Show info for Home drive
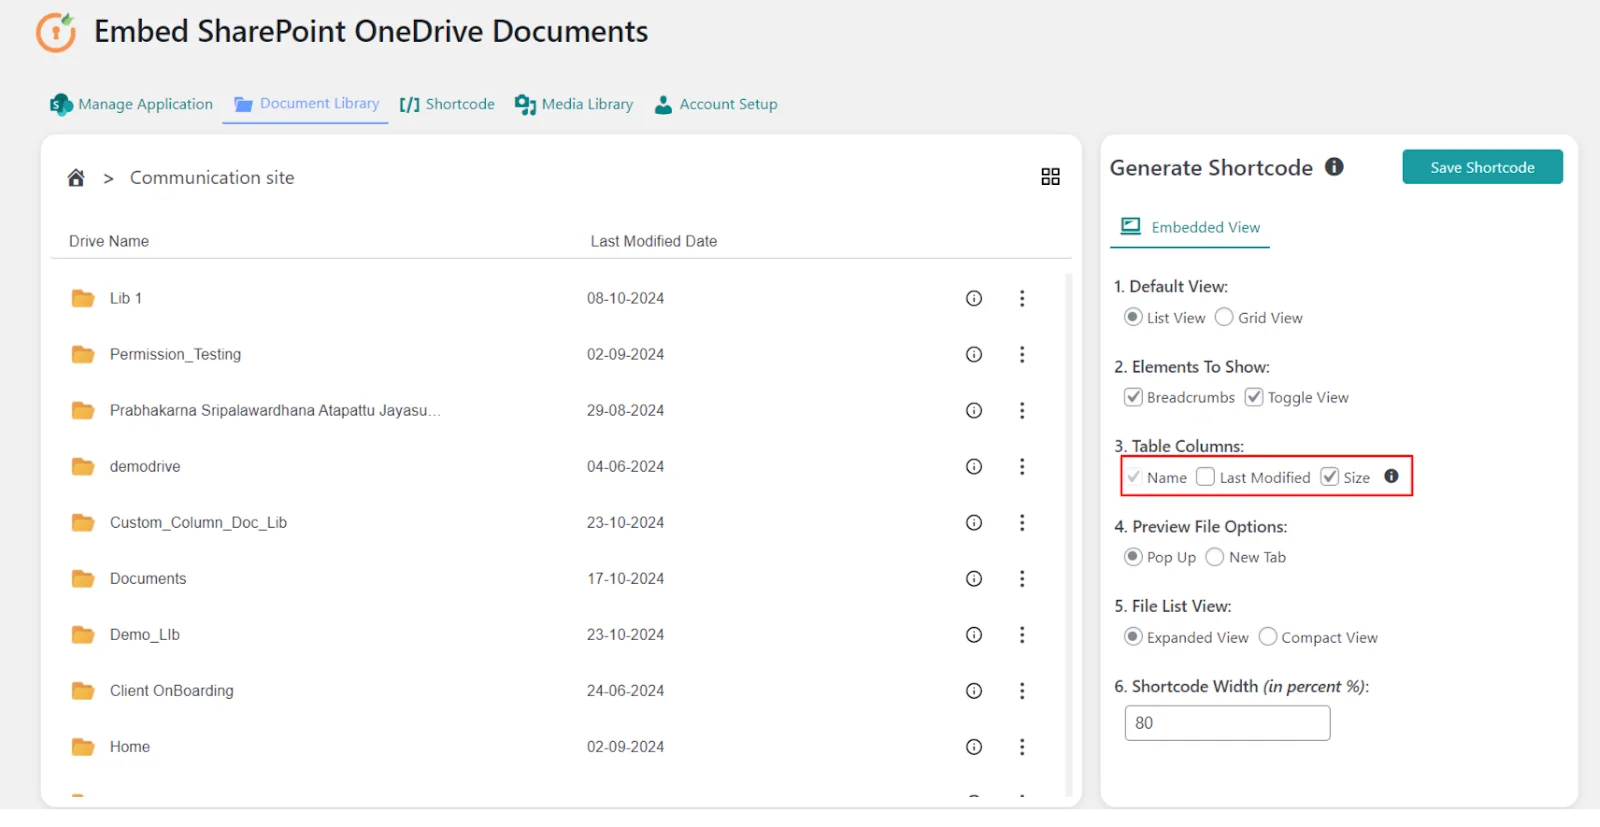Viewport: 1600px width, 827px height. (974, 746)
